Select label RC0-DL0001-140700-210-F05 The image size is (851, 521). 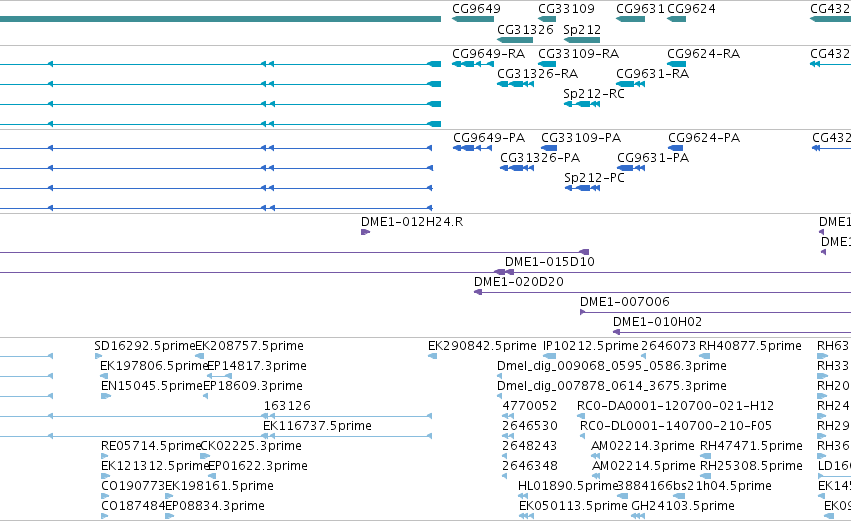tap(676, 426)
